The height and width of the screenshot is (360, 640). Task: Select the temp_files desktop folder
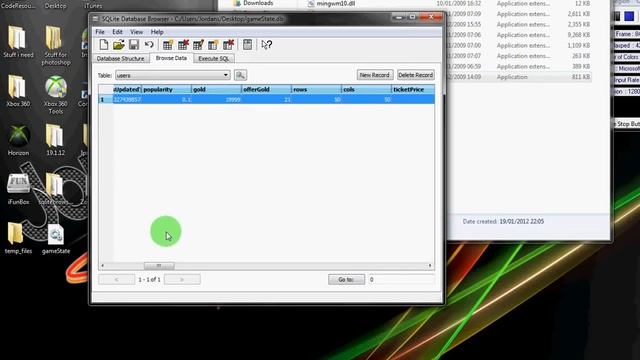coord(18,239)
